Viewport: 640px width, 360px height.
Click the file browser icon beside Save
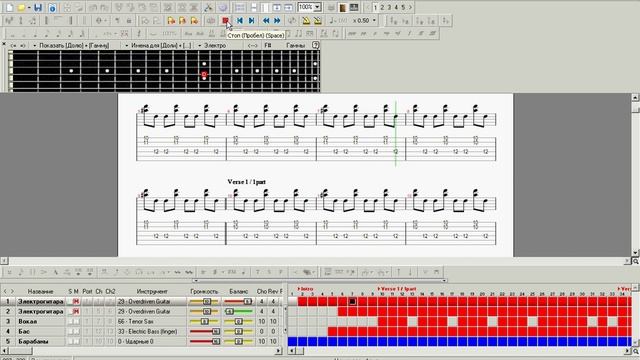point(52,7)
